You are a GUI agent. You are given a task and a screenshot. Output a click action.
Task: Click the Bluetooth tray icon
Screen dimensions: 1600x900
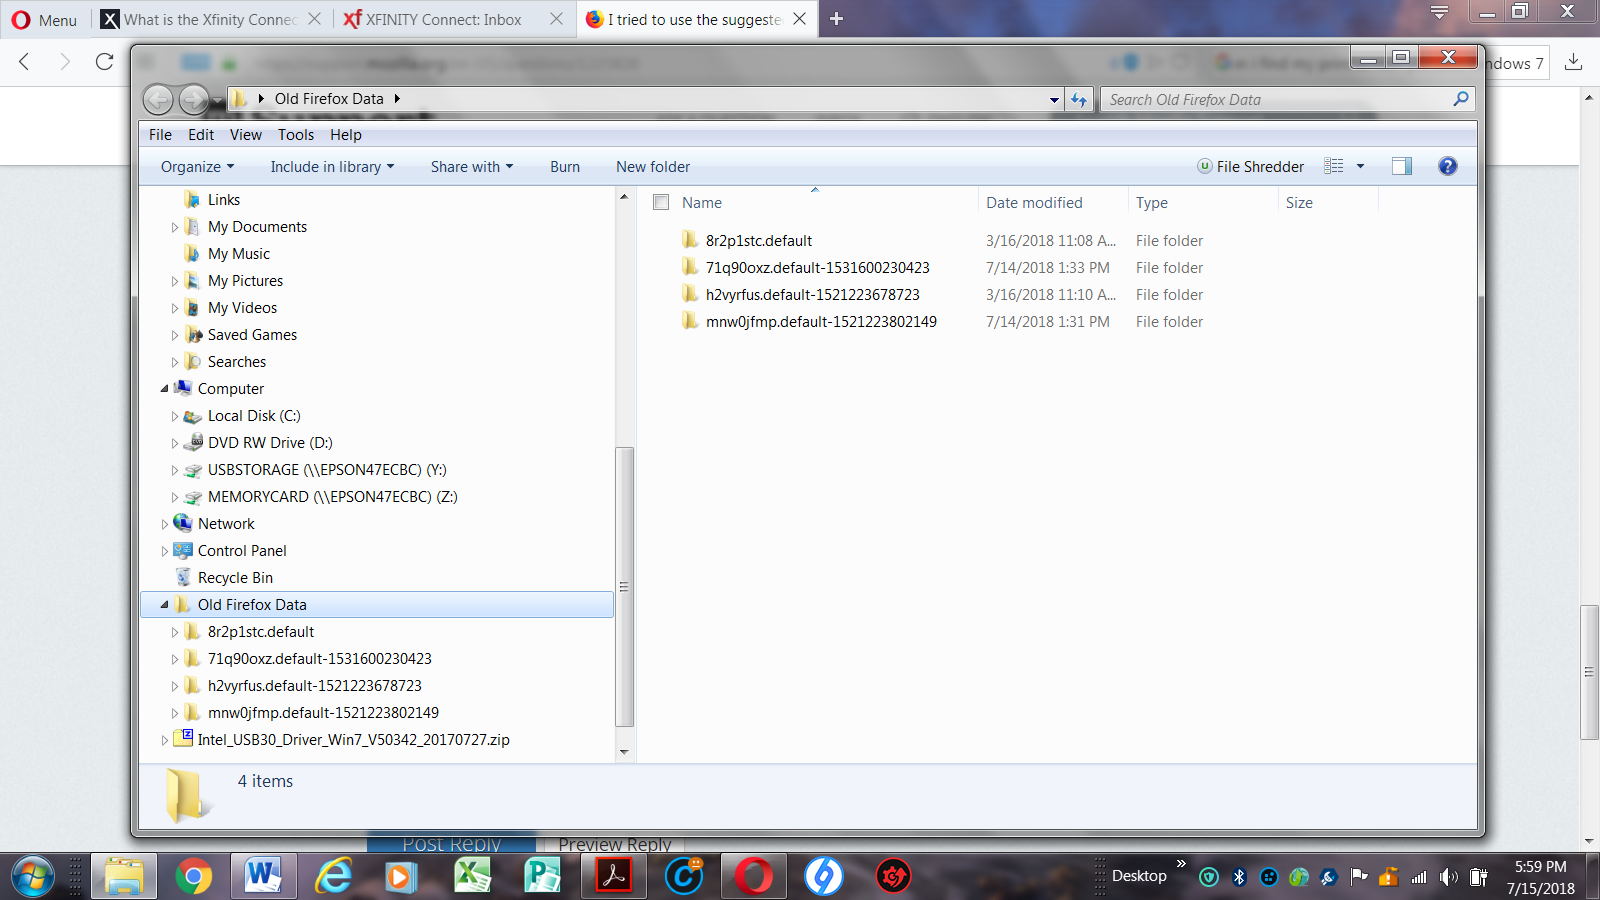(1239, 877)
